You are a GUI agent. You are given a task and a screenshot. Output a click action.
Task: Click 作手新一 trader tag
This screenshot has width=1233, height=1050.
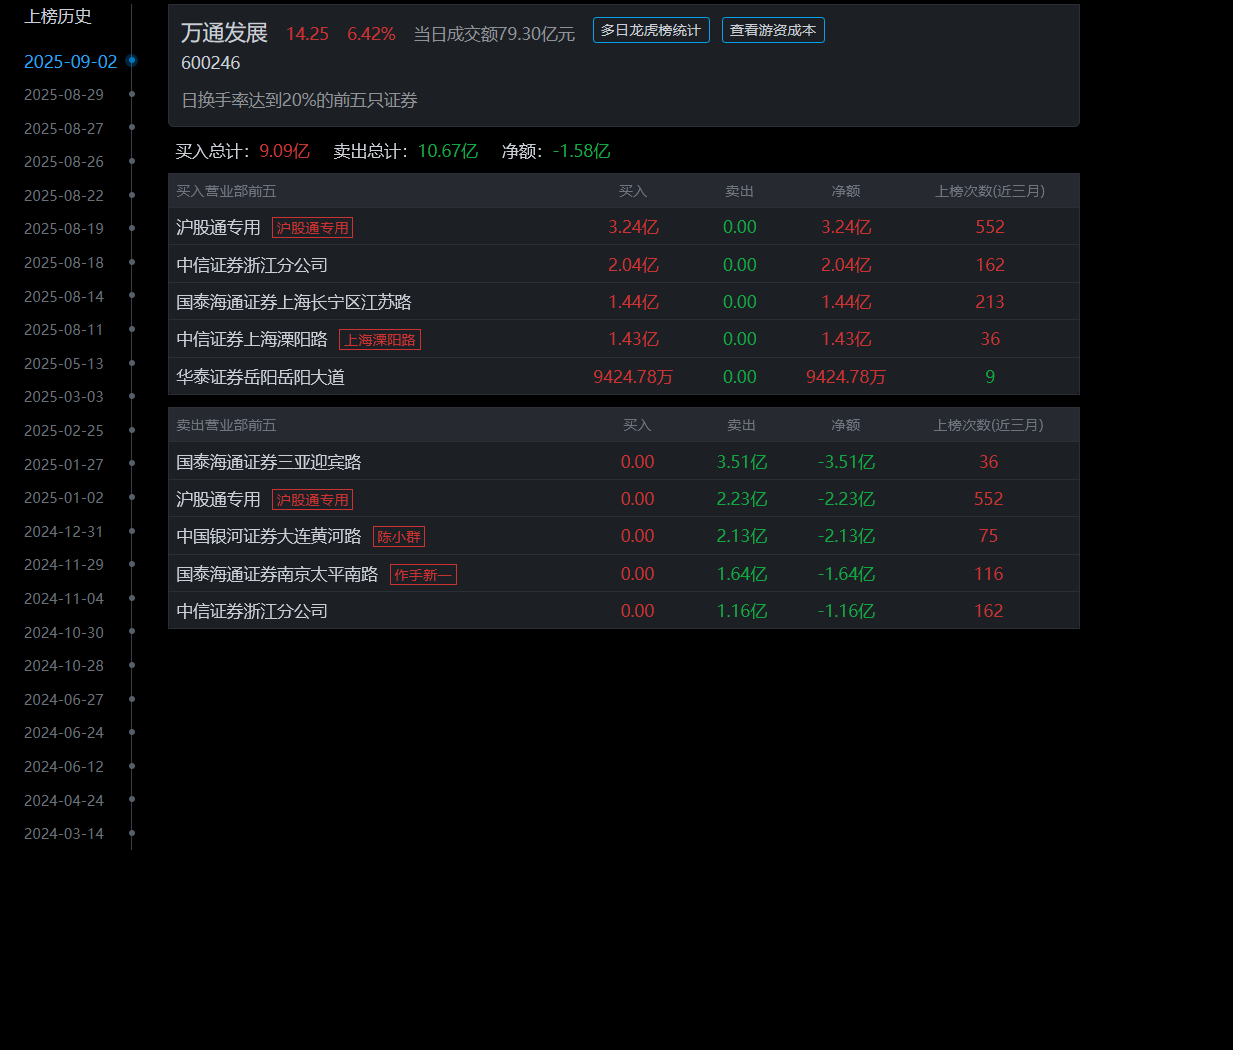423,575
